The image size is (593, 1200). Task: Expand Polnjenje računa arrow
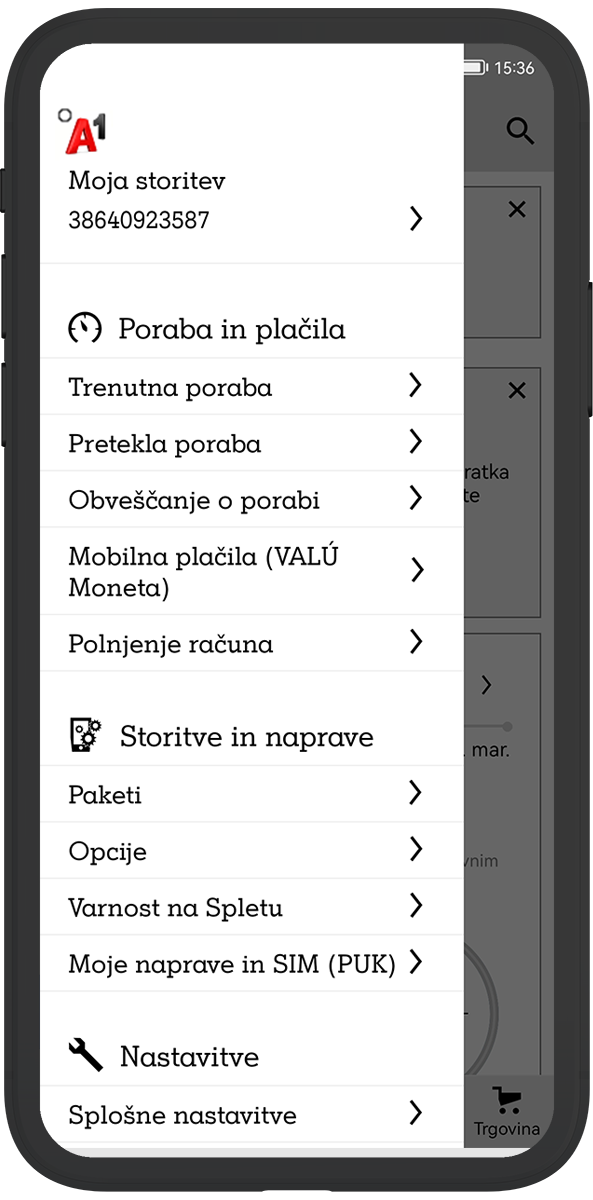click(x=416, y=642)
